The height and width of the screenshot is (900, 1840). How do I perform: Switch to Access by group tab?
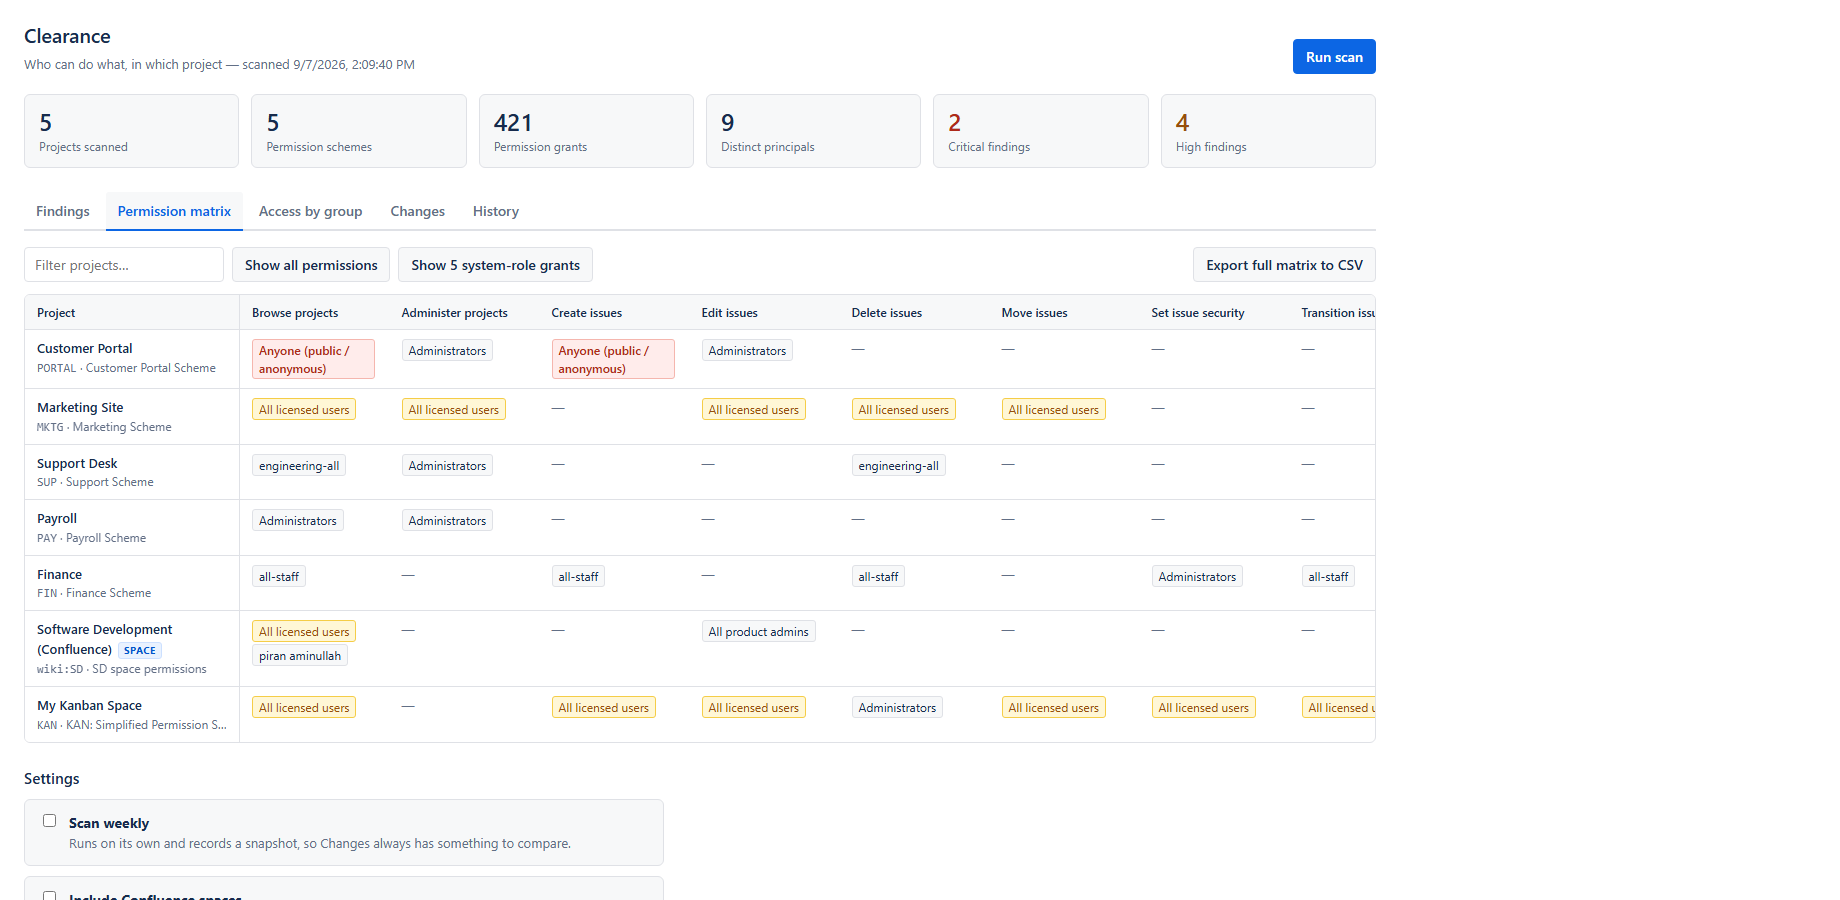[x=311, y=211]
